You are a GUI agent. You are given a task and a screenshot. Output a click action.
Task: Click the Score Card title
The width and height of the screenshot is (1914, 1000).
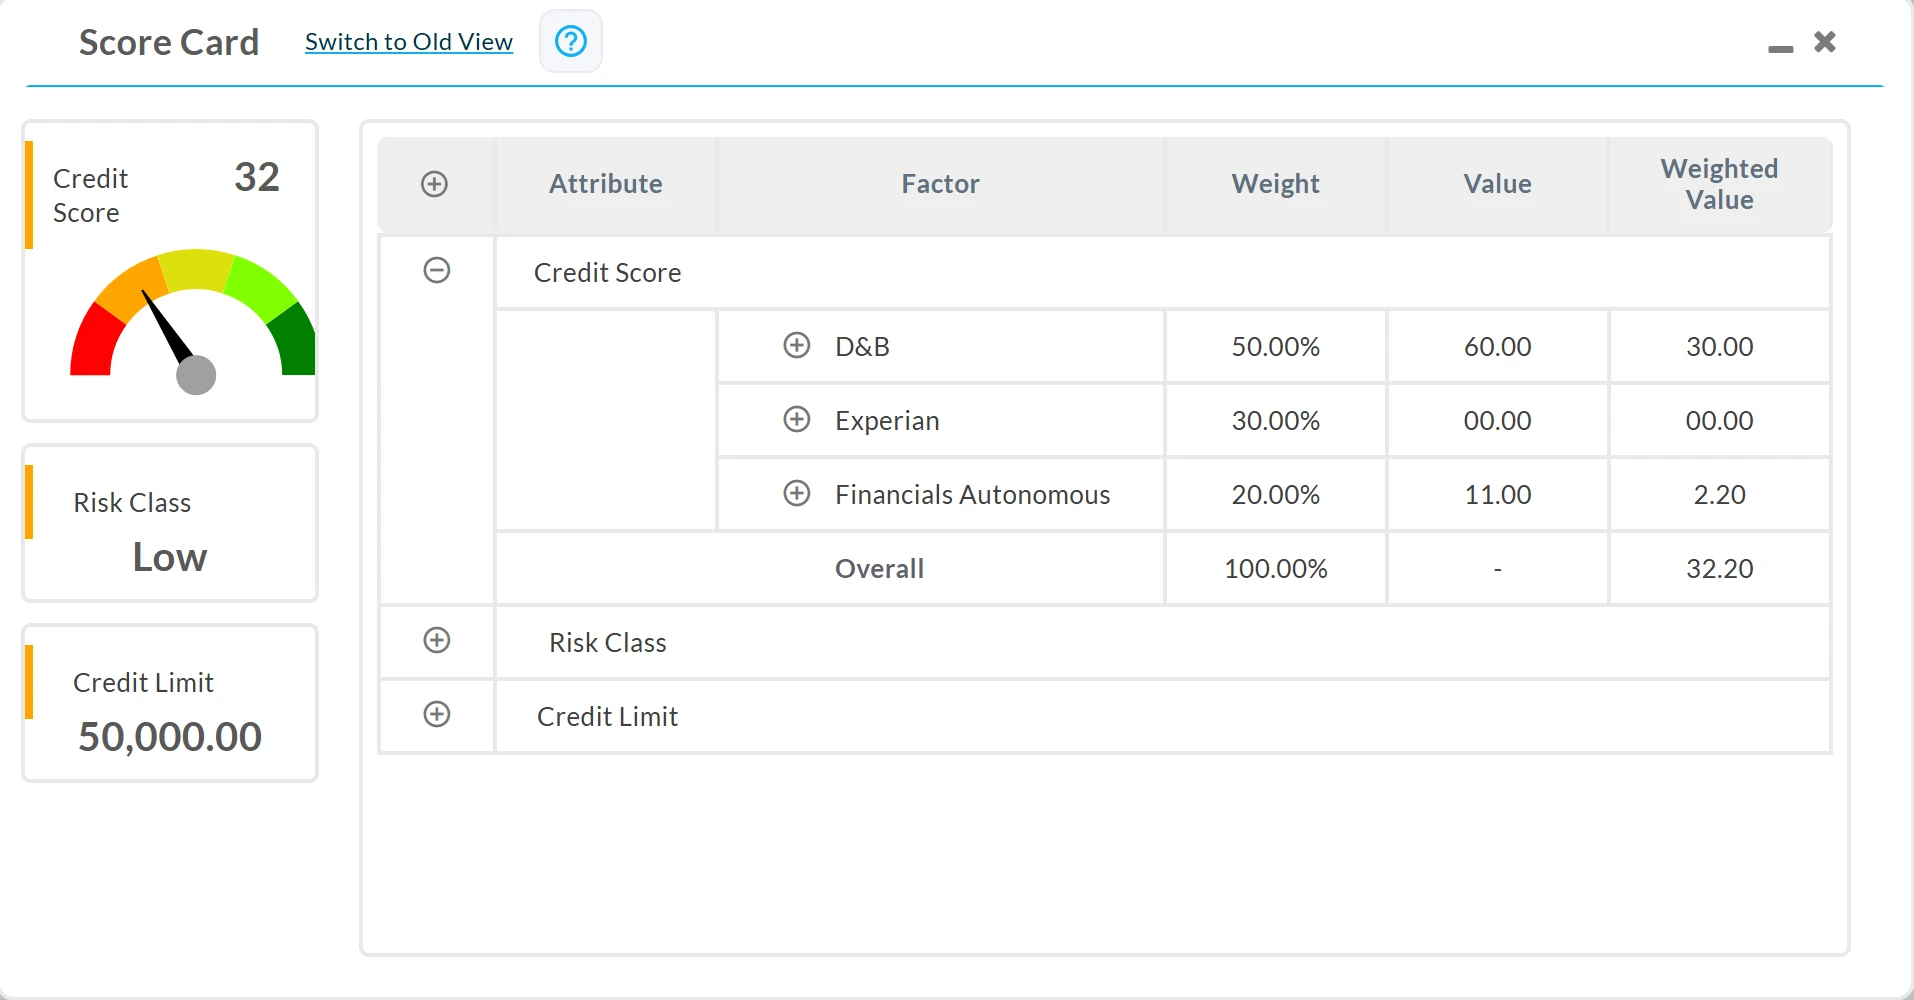click(169, 42)
